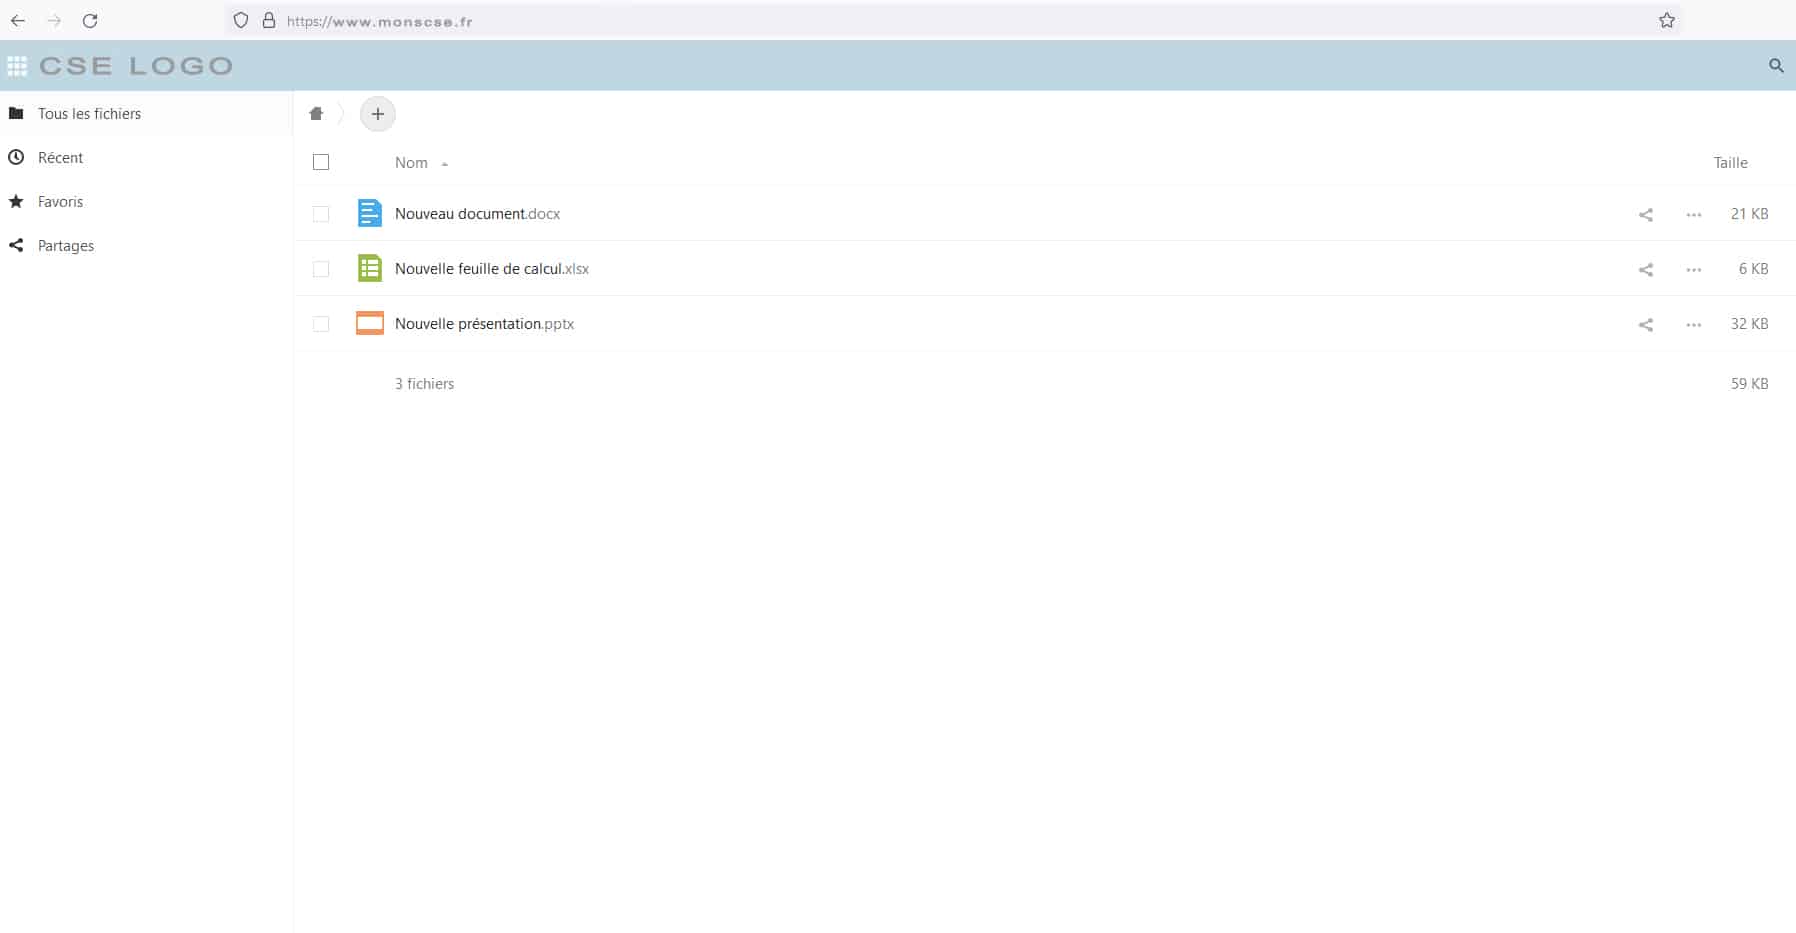Click the 3 fichiers summary text

click(x=424, y=384)
